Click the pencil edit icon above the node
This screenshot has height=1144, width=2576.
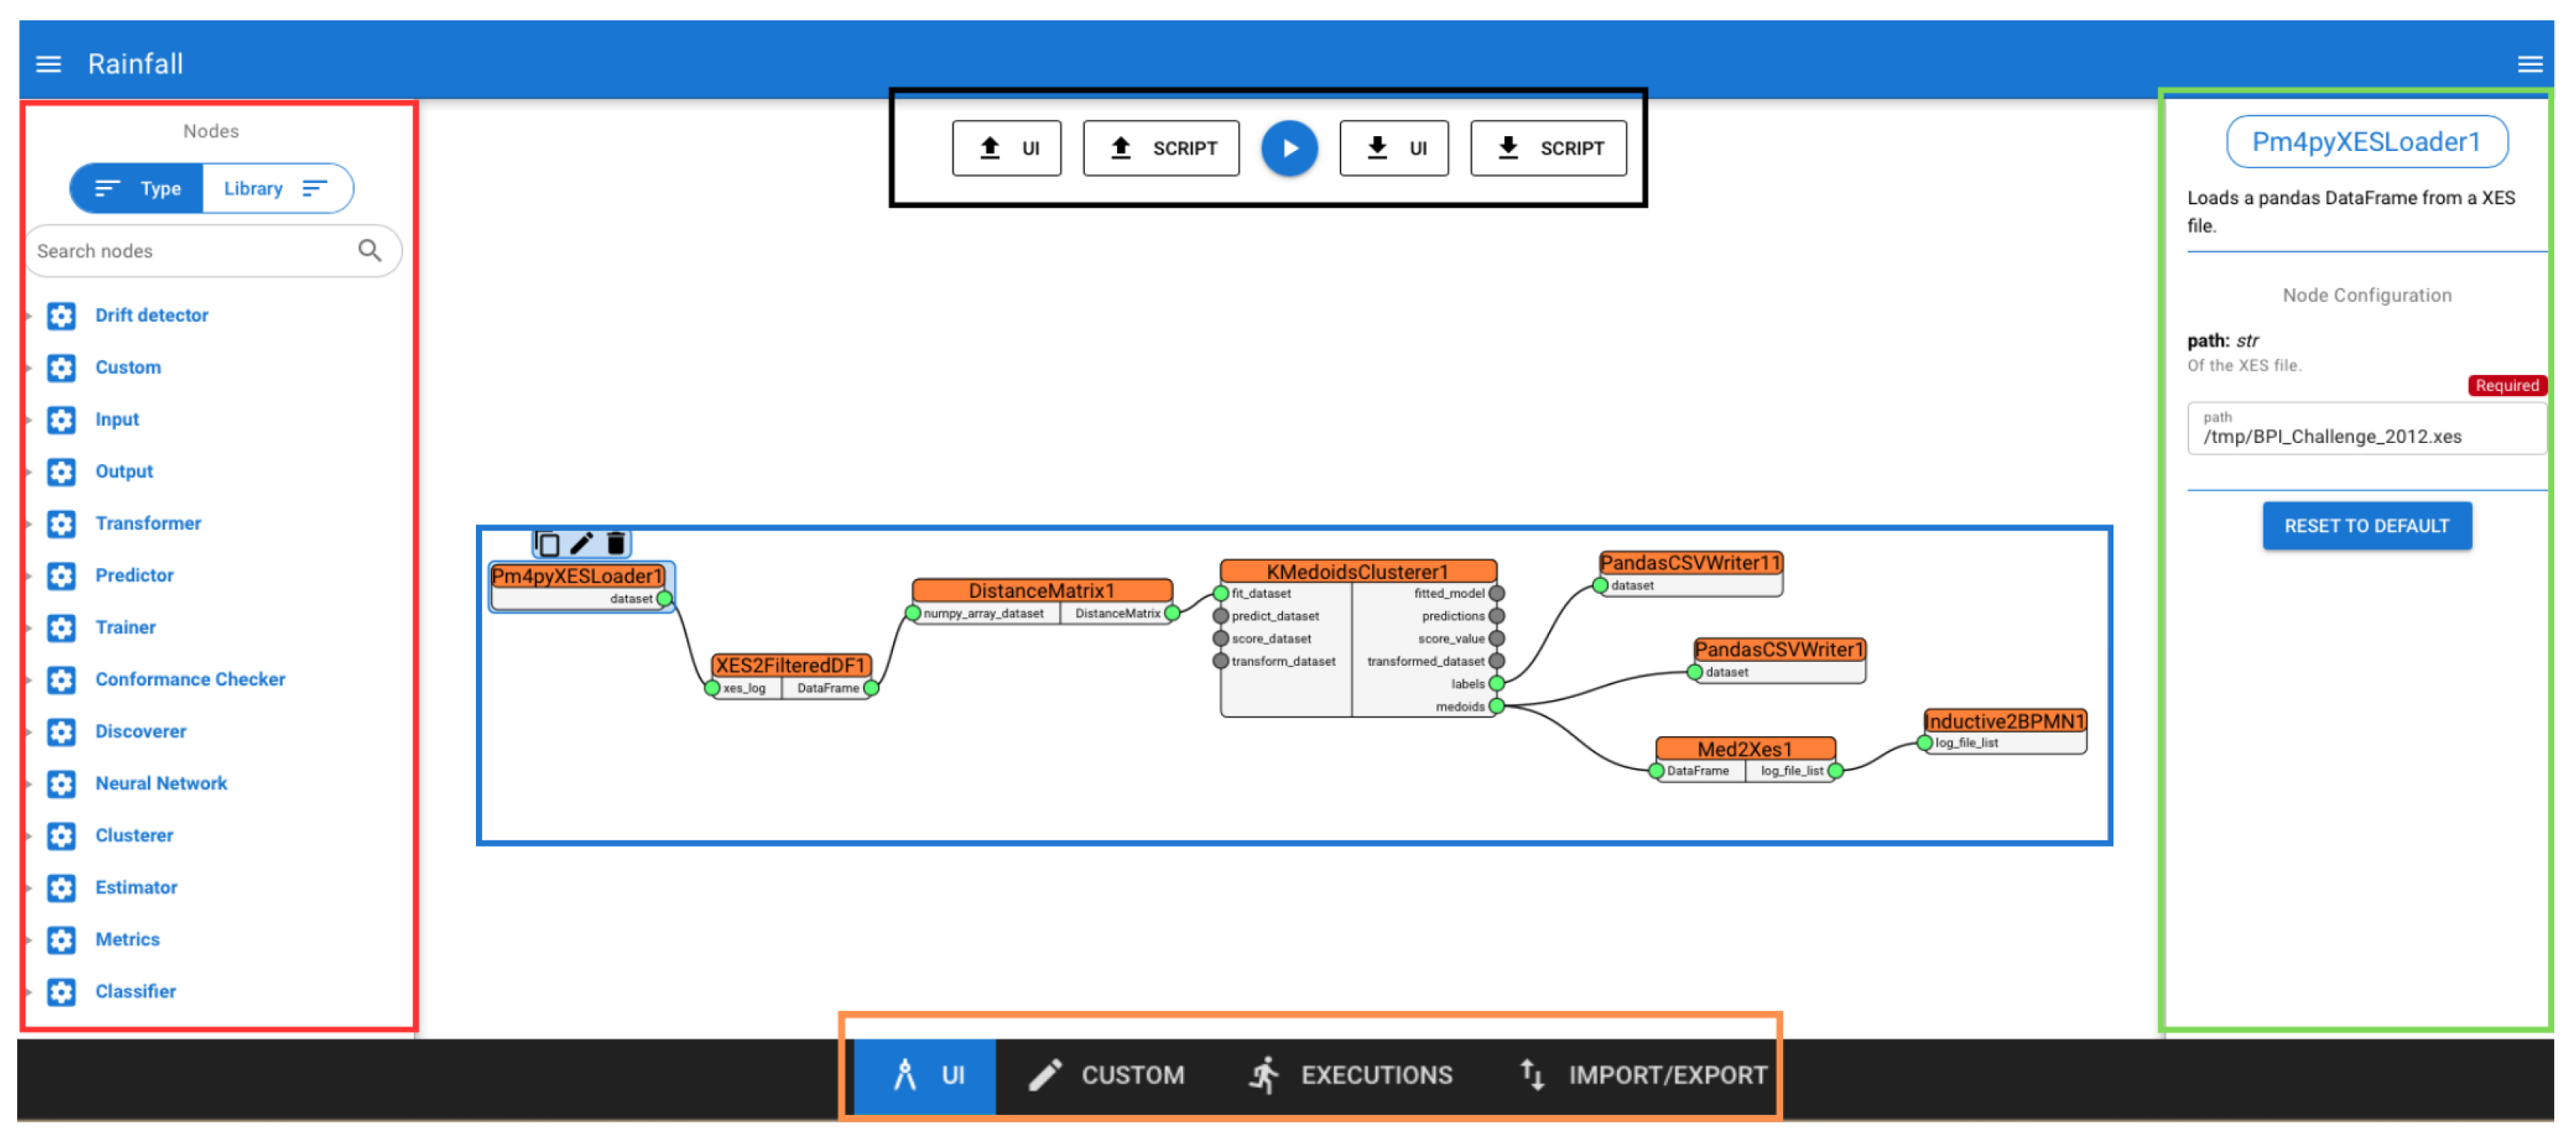(x=581, y=543)
